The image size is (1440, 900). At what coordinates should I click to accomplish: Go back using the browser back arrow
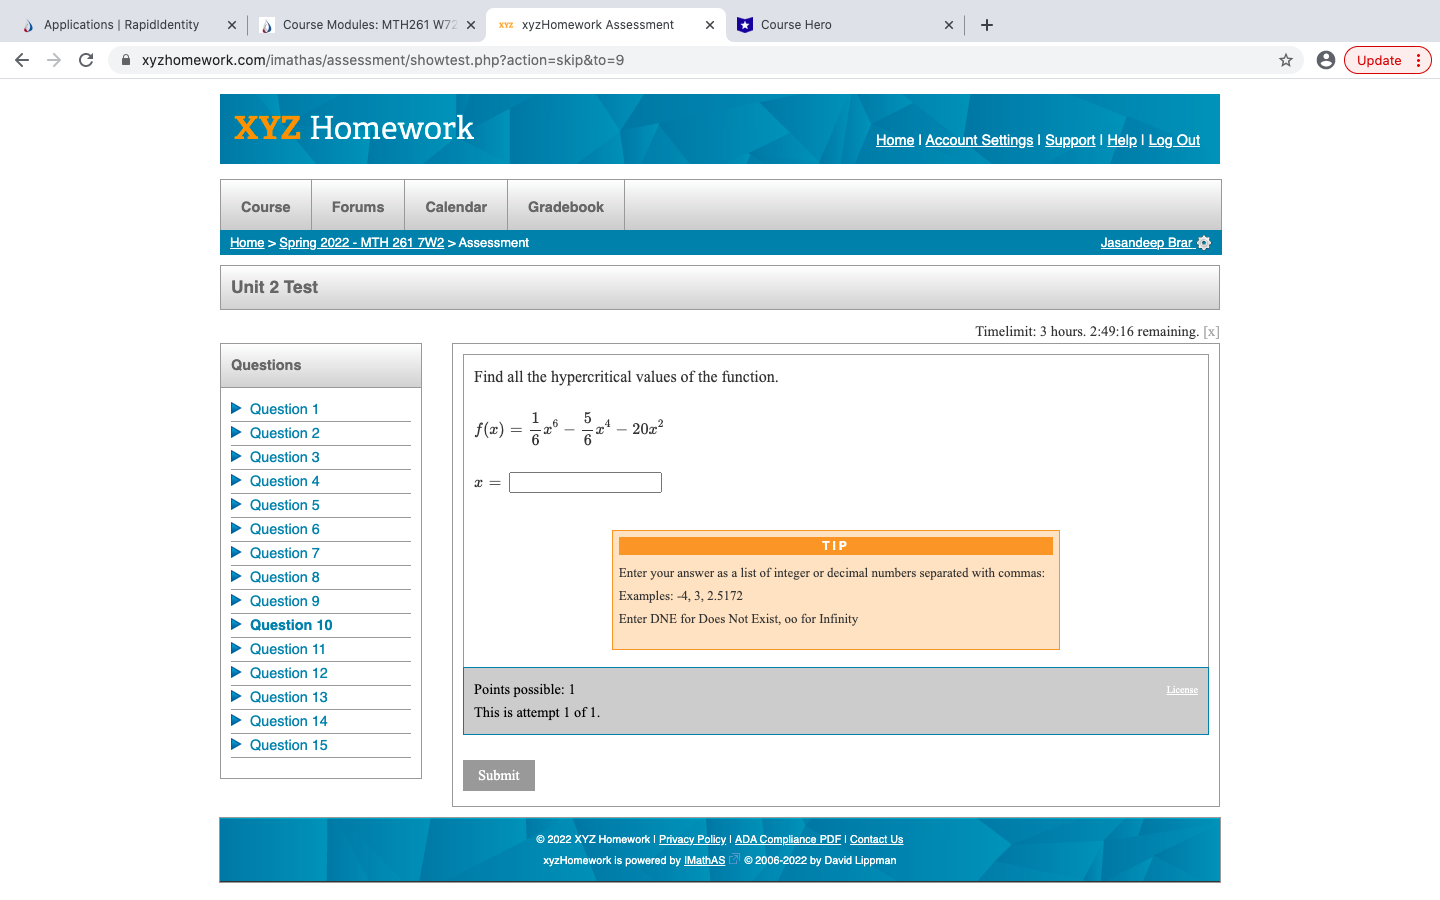(22, 60)
